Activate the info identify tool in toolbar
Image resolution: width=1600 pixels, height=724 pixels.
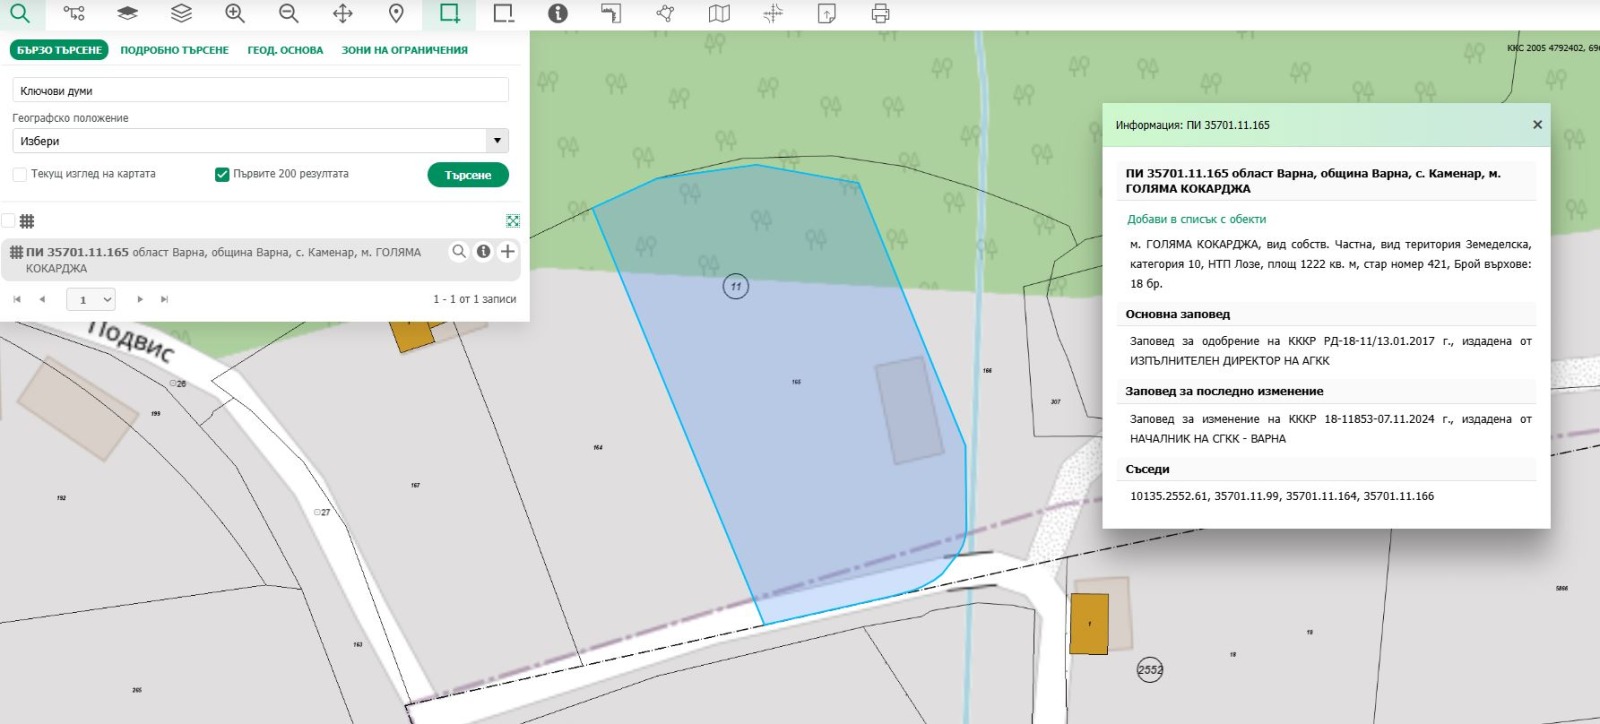click(558, 13)
